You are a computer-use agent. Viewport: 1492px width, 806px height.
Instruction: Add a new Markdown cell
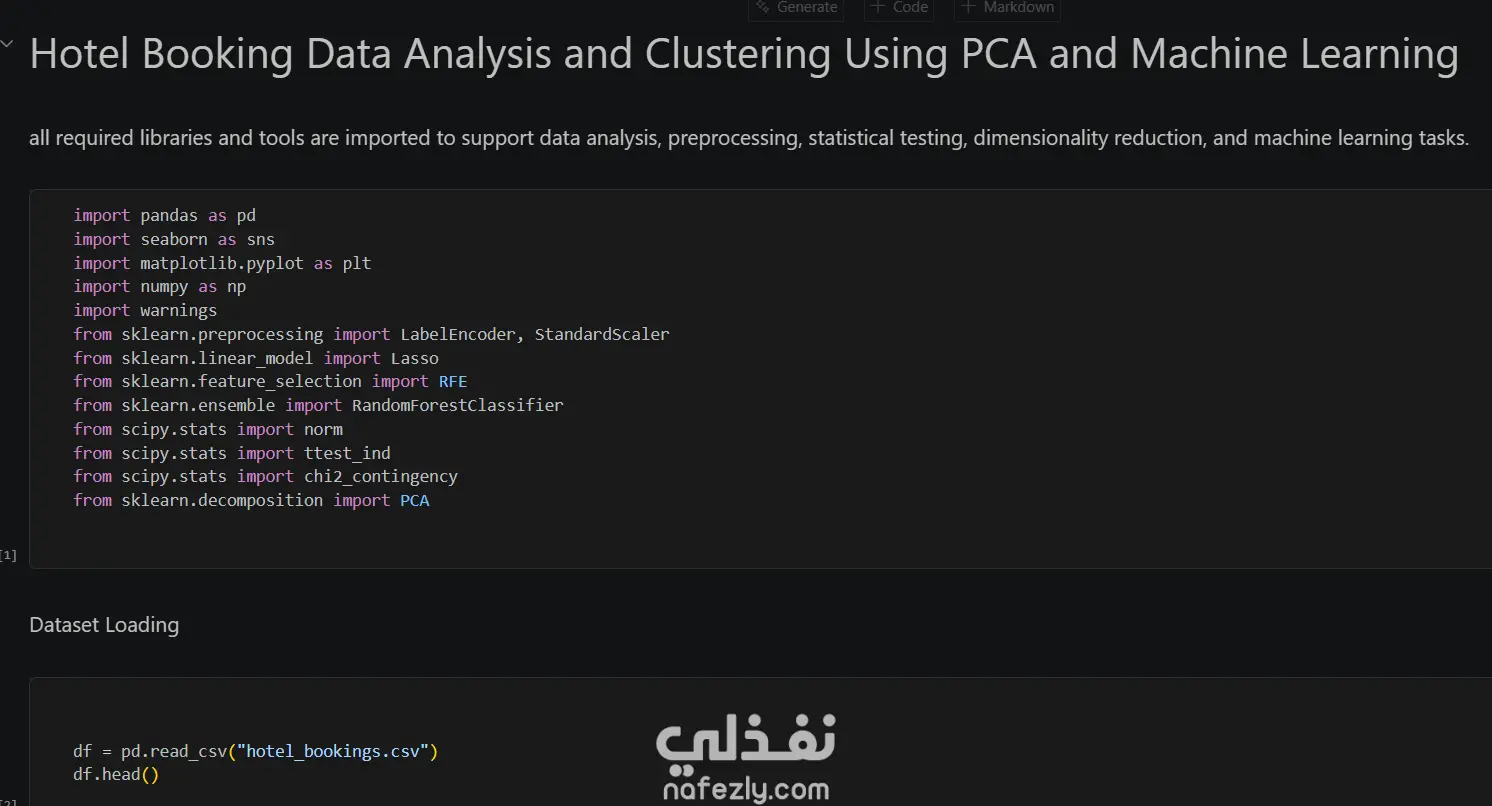tap(1007, 8)
